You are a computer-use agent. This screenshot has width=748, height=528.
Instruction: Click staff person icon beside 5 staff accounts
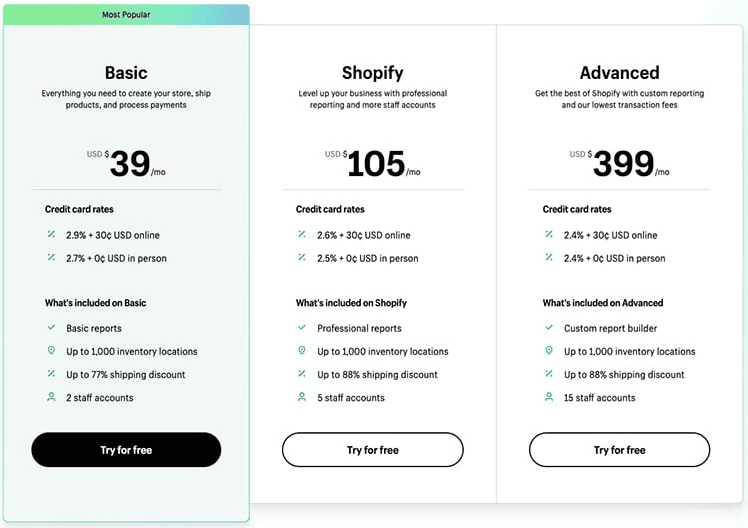pos(302,397)
